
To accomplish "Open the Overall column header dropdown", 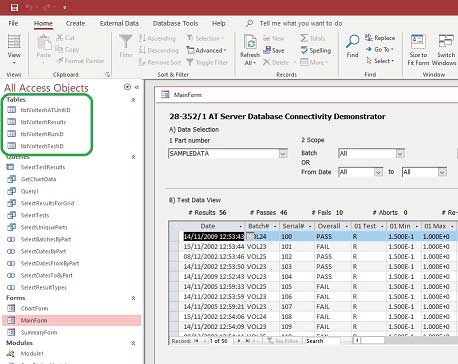I will pos(346,226).
